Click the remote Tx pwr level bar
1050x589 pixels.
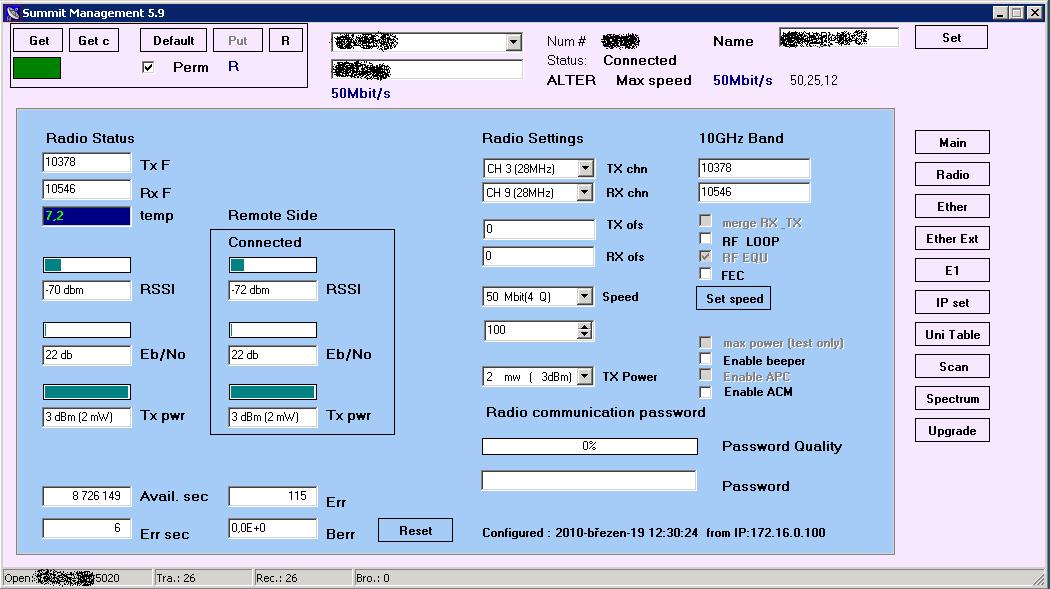(x=273, y=392)
